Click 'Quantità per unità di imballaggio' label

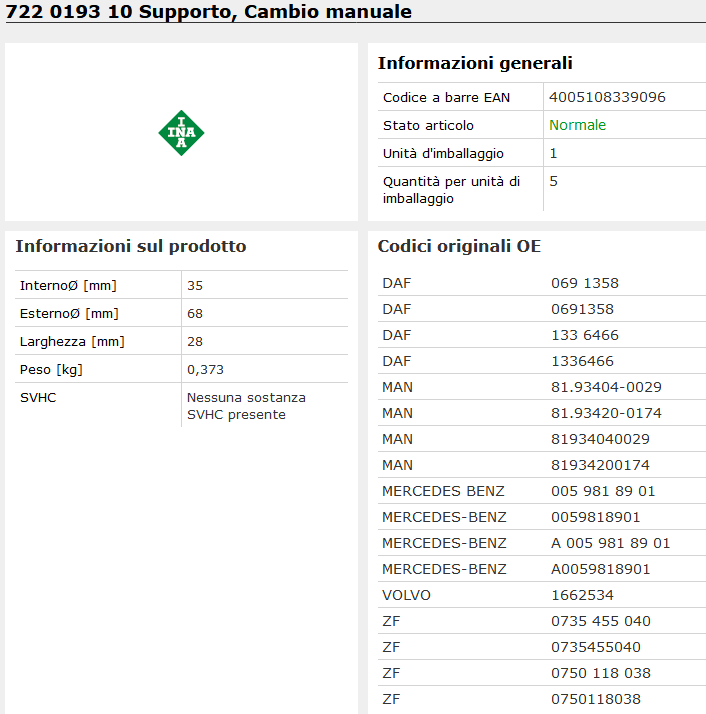pyautogui.click(x=451, y=190)
